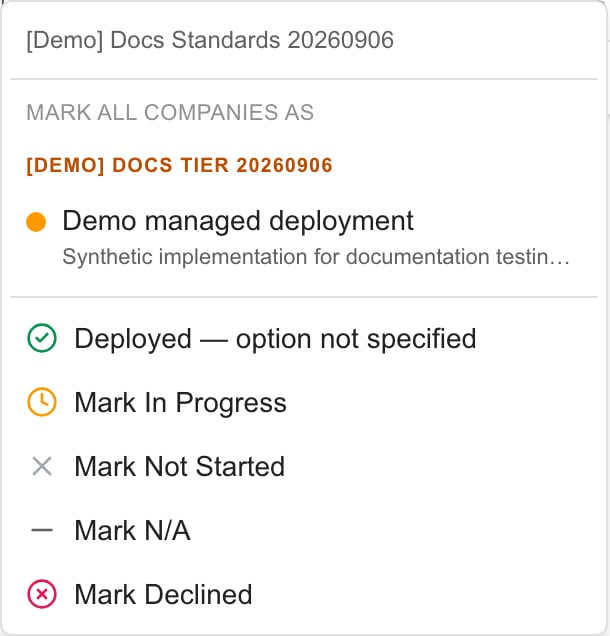The image size is (610, 636).
Task: Select Demo managed deployment item
Action: [x=304, y=238]
